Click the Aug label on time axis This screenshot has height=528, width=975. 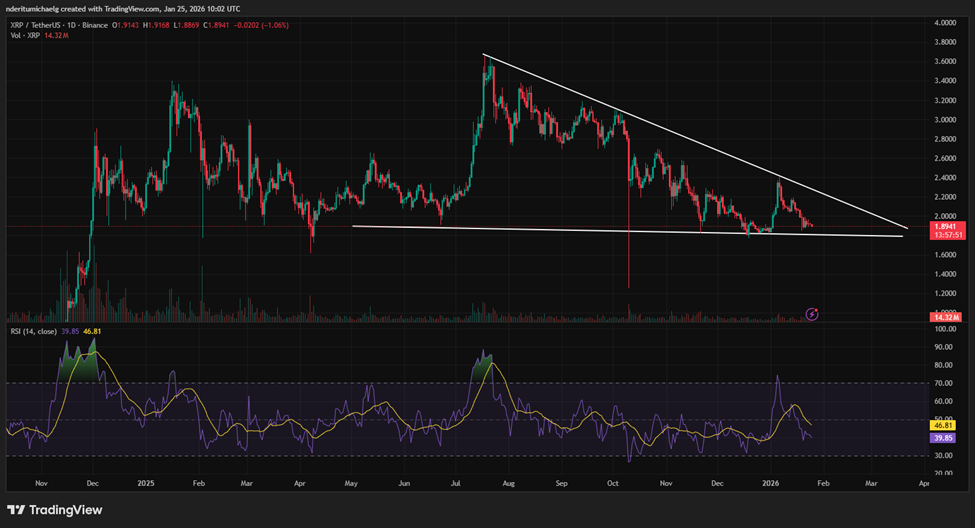tap(509, 483)
